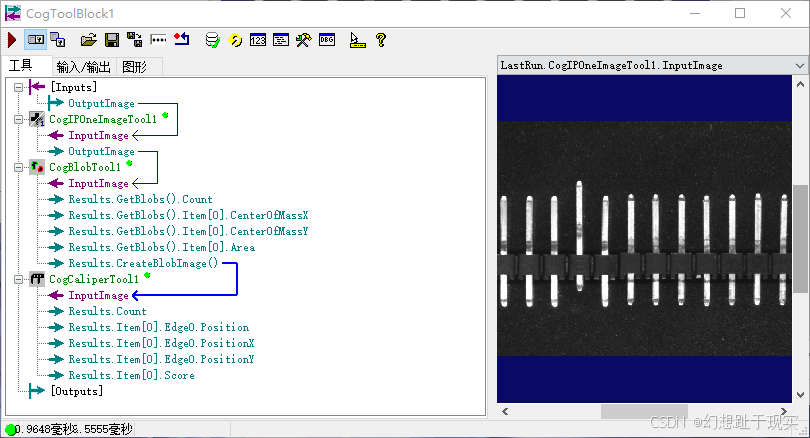Viewport: 810px width, 438px height.
Task: Select the [Outputs] tree item
Action: 76,391
